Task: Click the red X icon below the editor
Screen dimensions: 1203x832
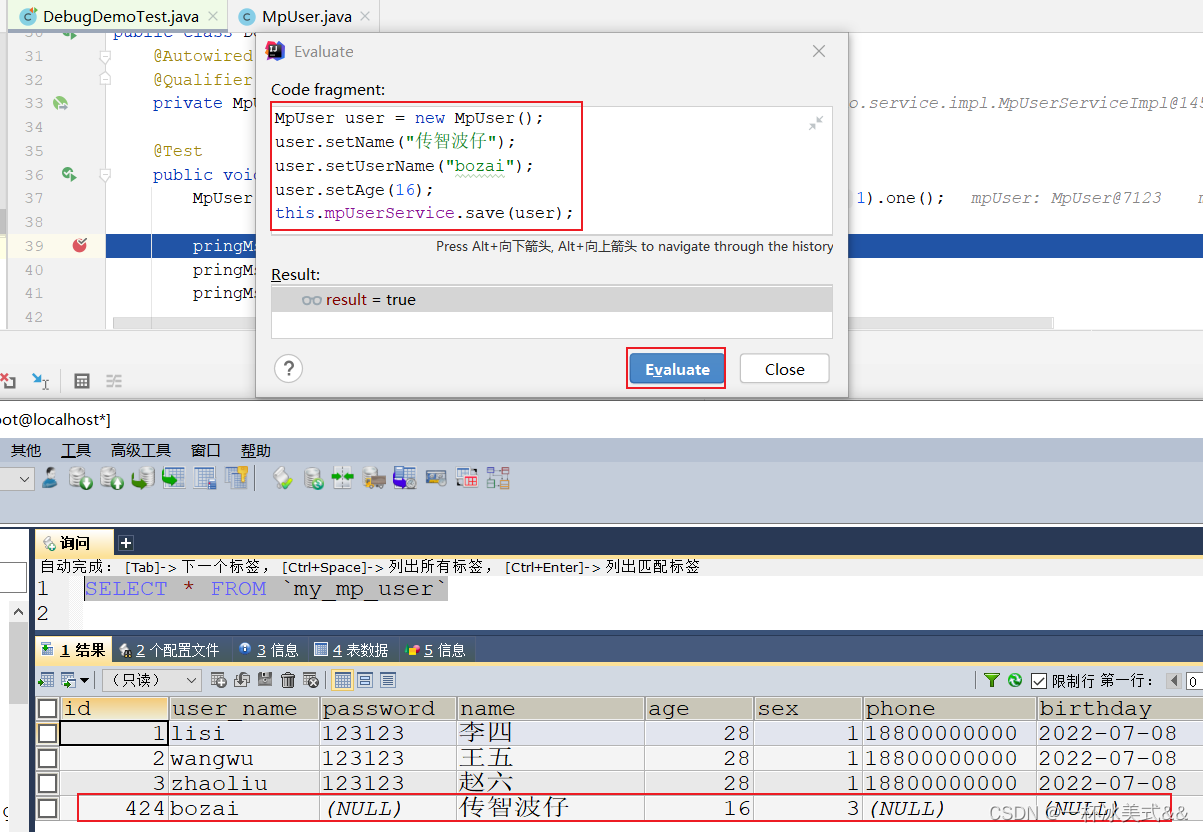Action: point(7,380)
